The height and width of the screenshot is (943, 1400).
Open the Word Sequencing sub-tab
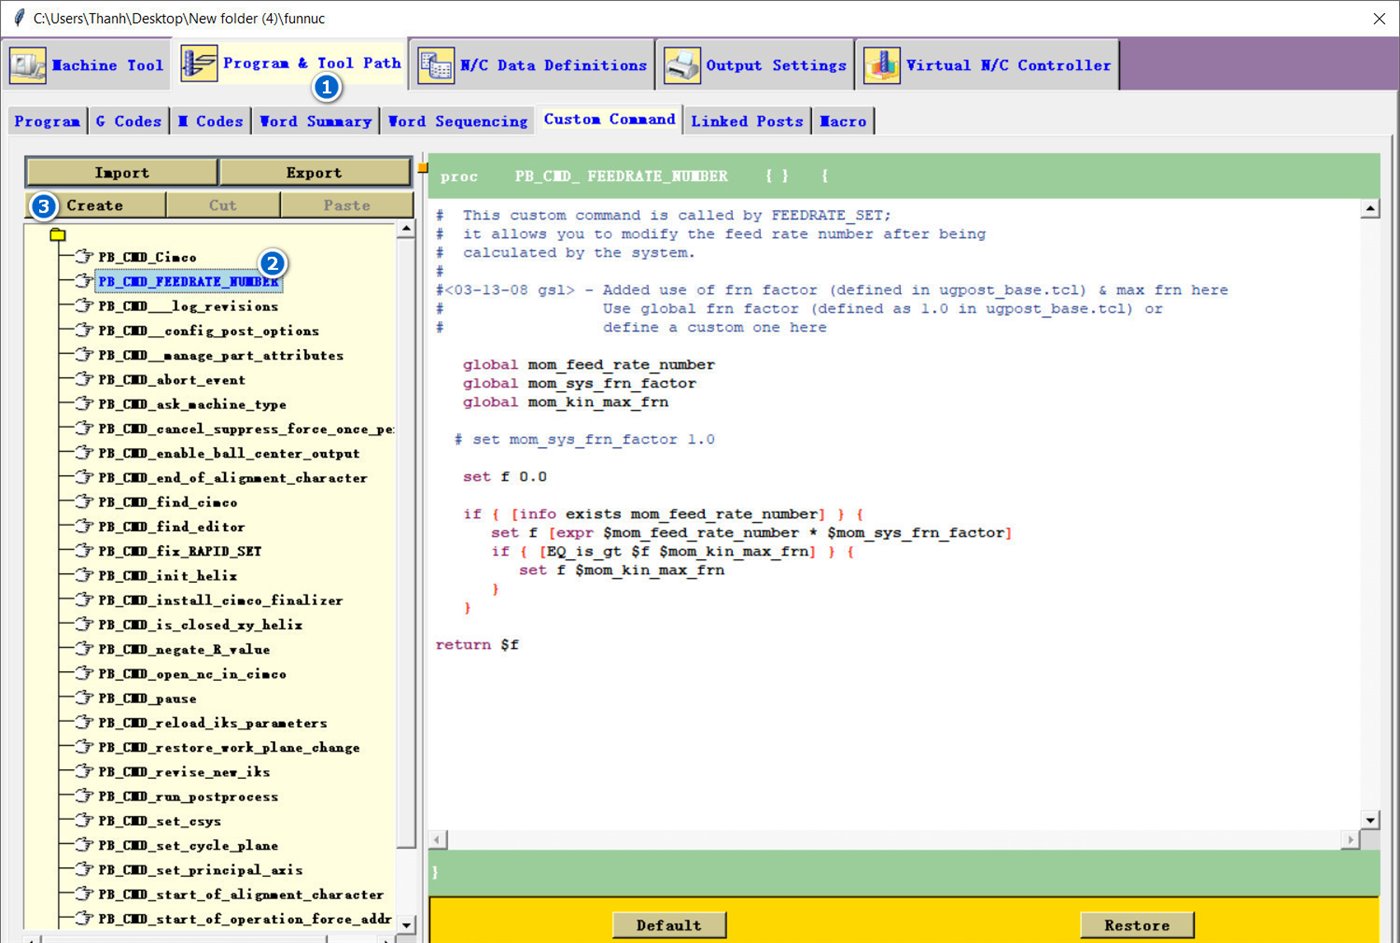coord(457,121)
